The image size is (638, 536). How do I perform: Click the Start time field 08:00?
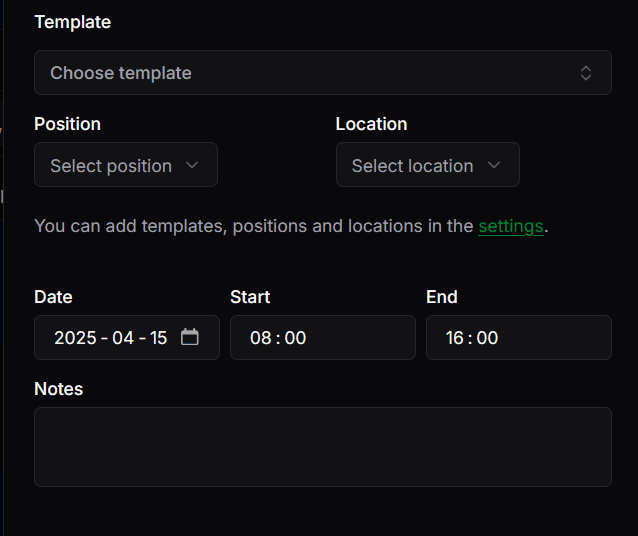[323, 337]
